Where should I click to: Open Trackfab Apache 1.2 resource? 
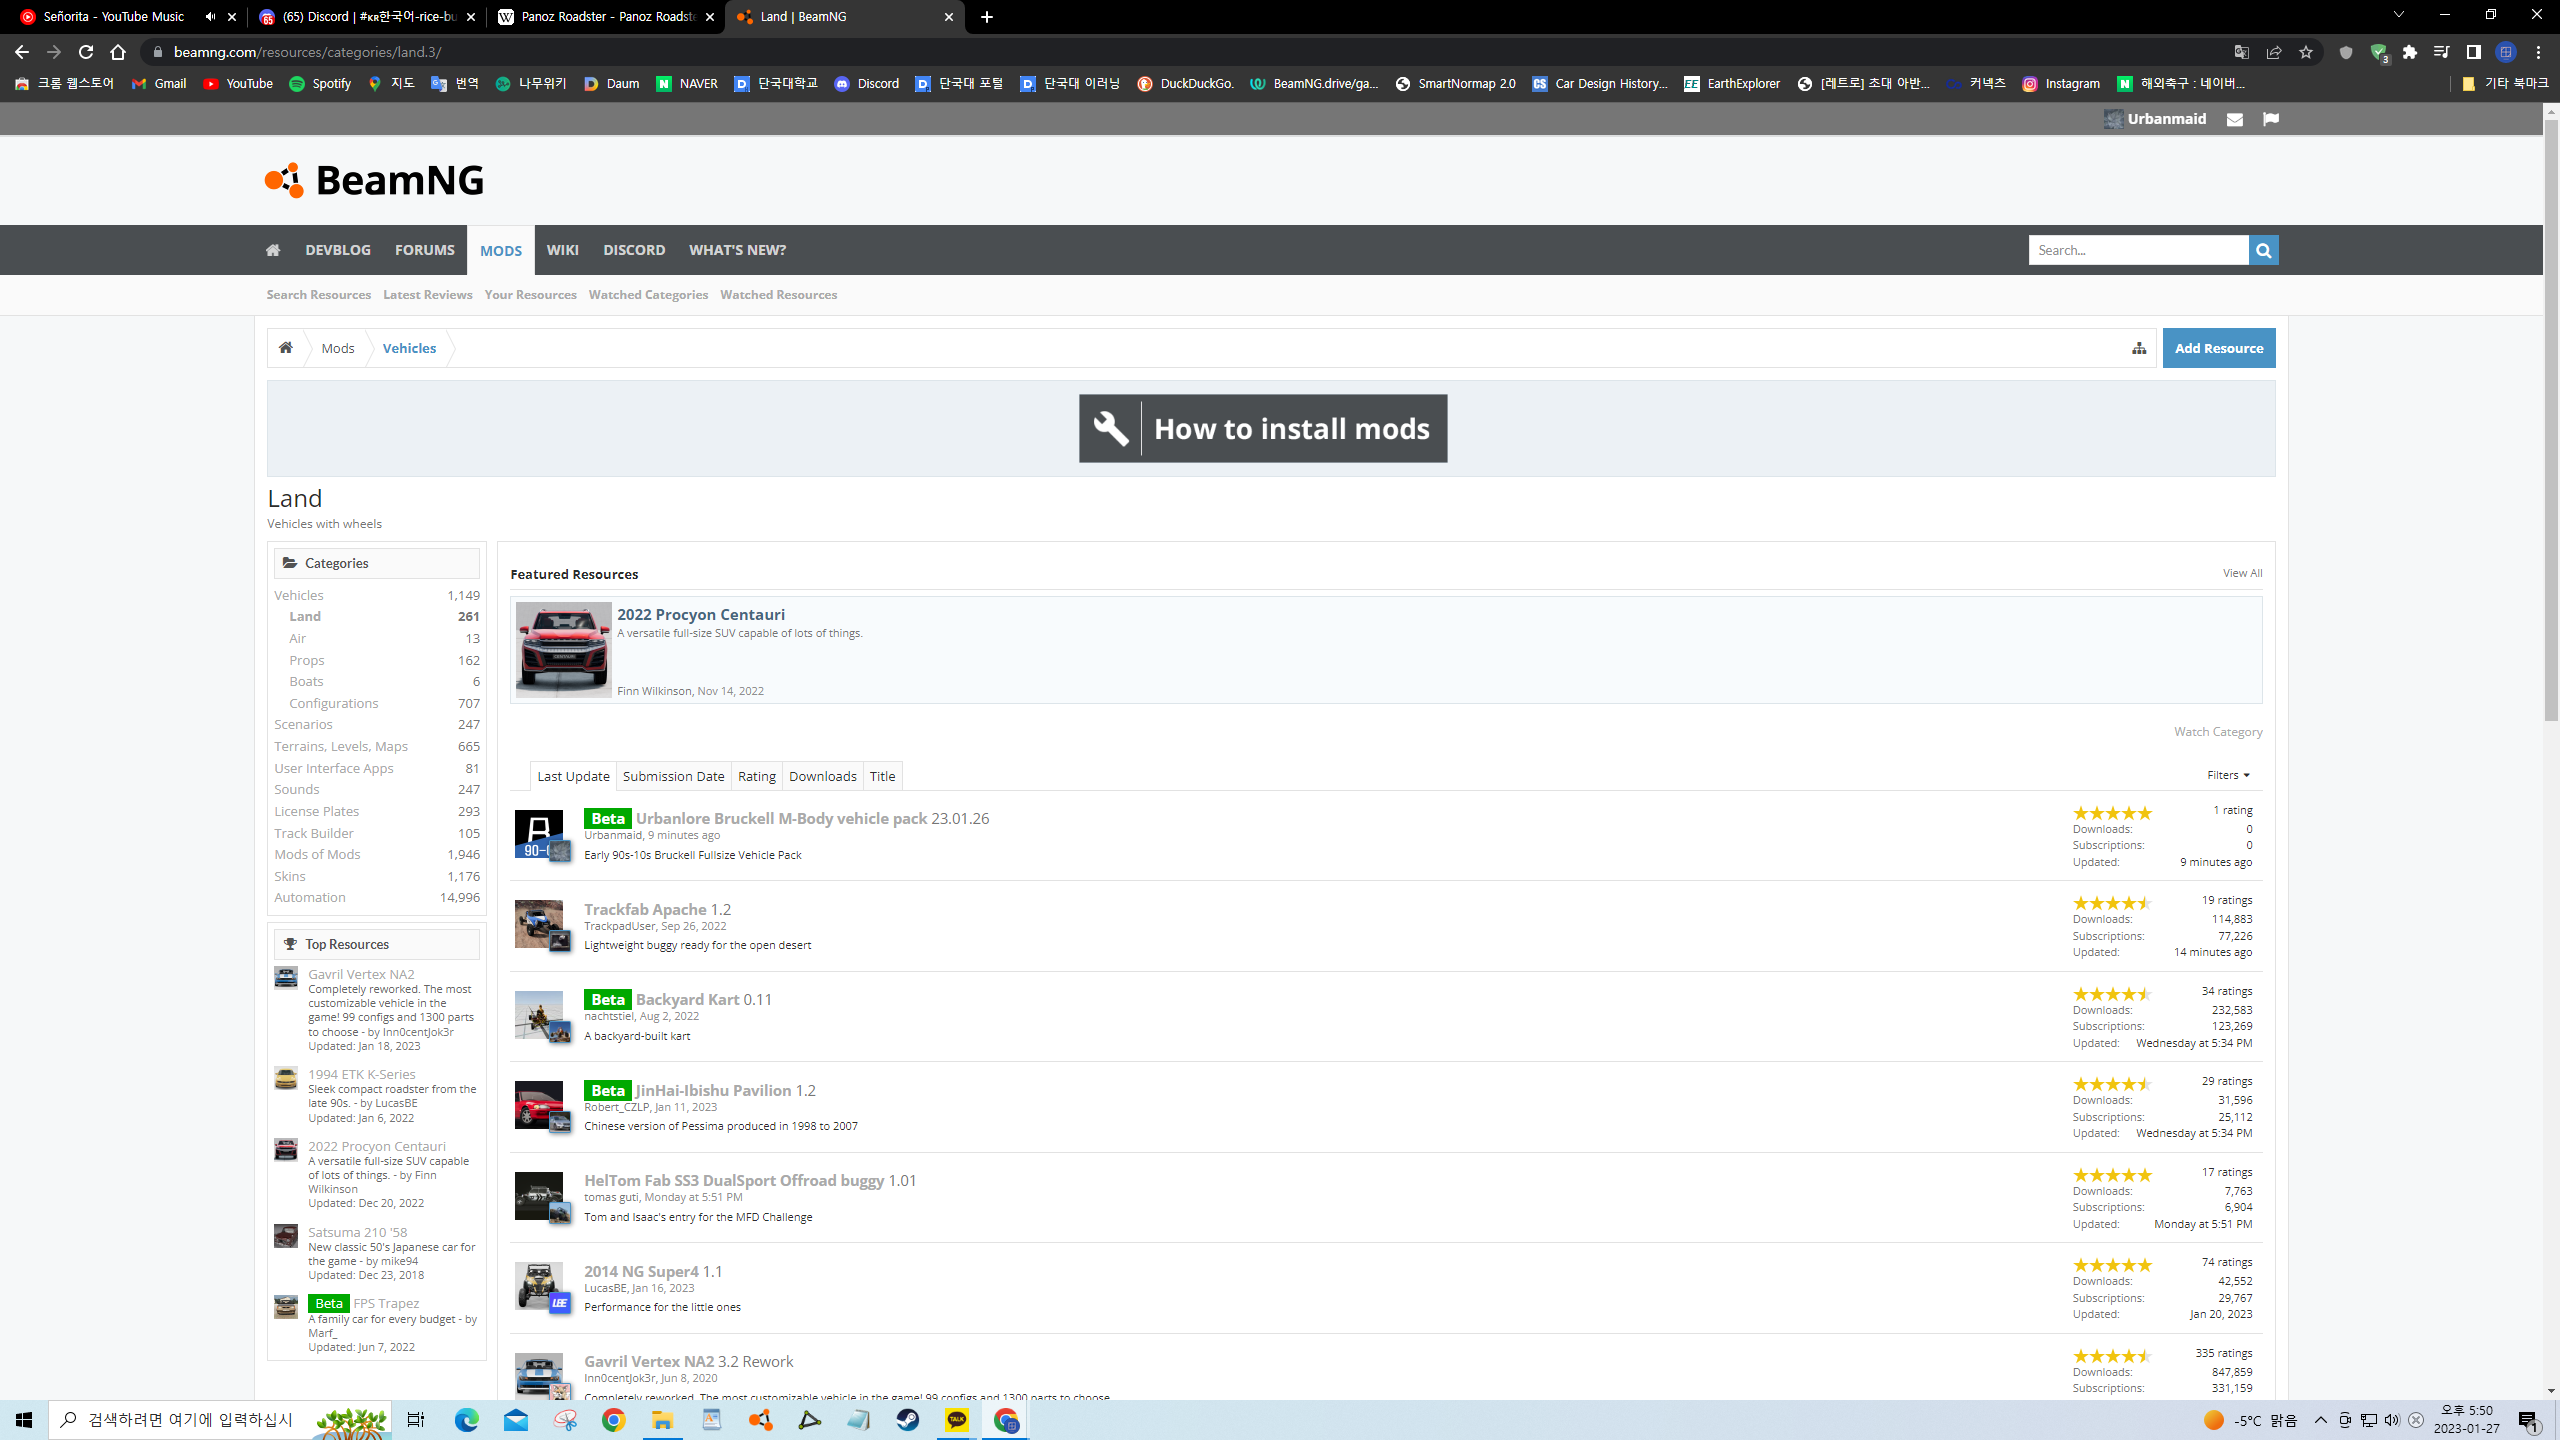coord(657,909)
